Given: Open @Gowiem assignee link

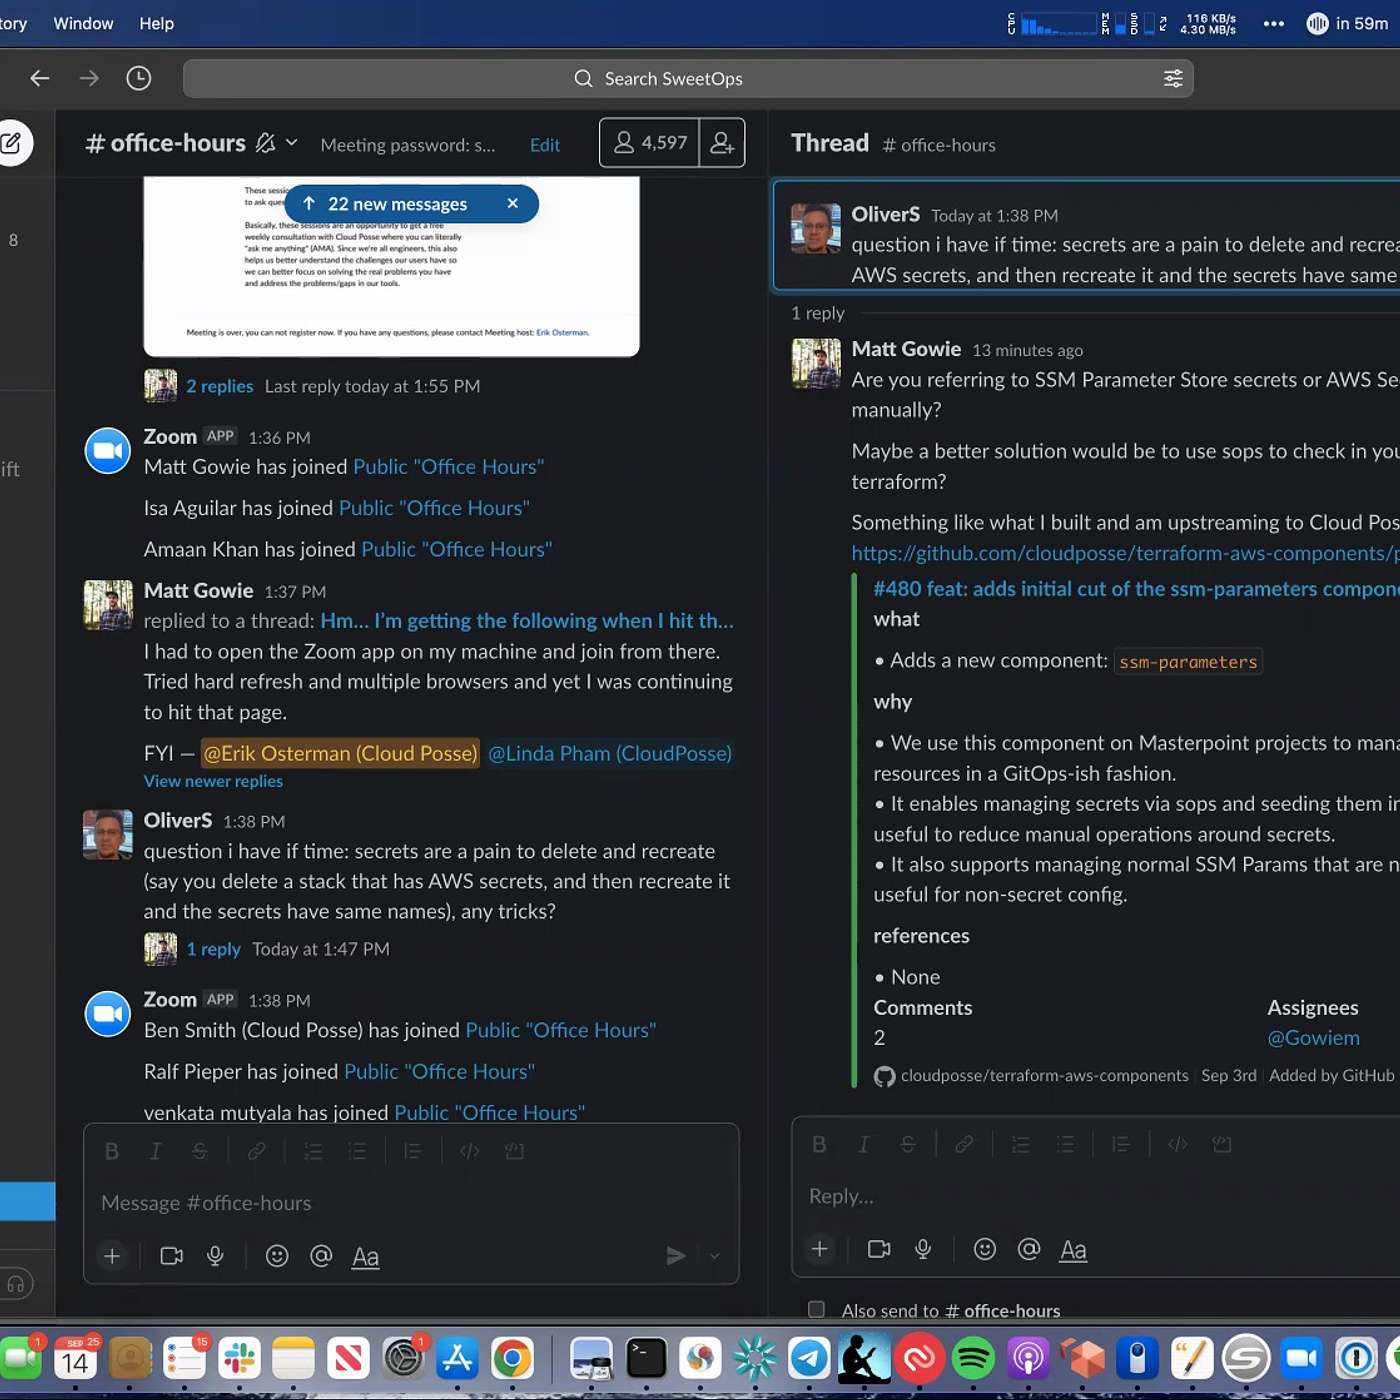Looking at the screenshot, I should point(1314,1038).
